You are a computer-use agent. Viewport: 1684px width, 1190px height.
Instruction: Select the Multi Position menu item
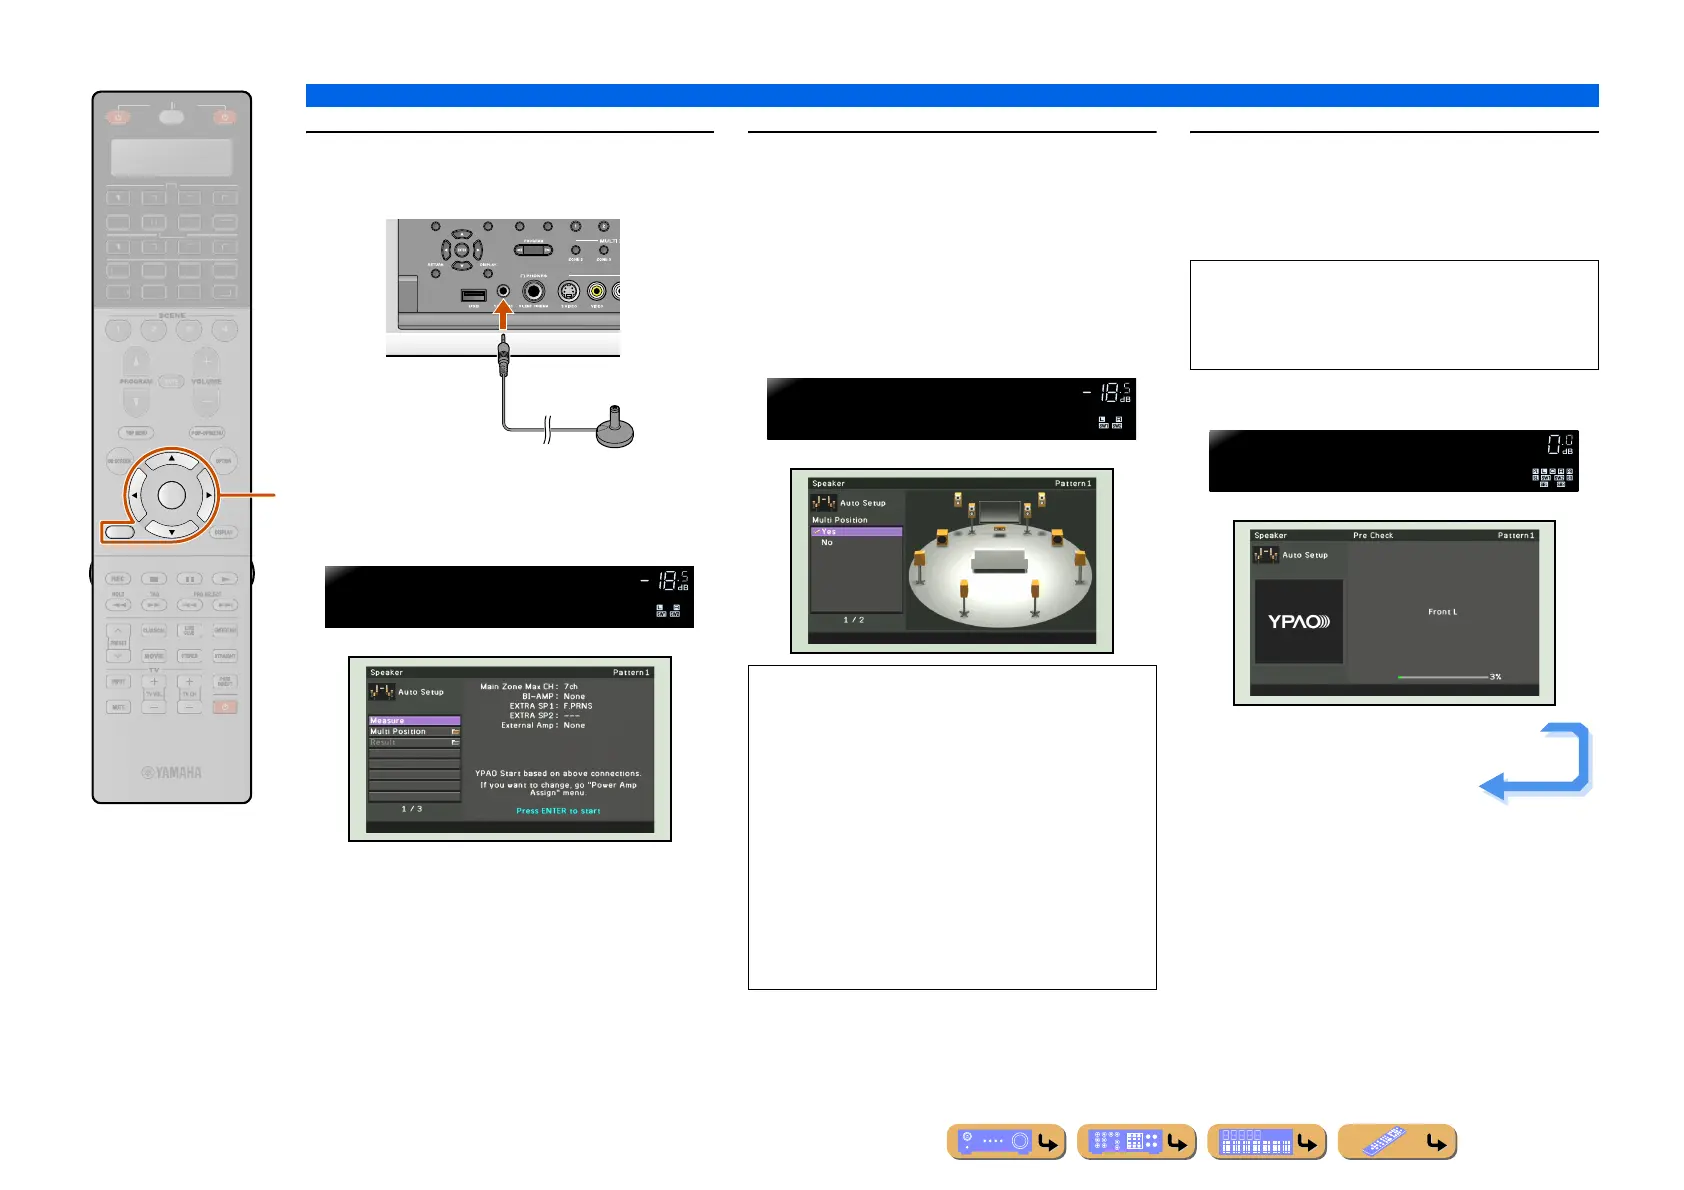[x=414, y=731]
